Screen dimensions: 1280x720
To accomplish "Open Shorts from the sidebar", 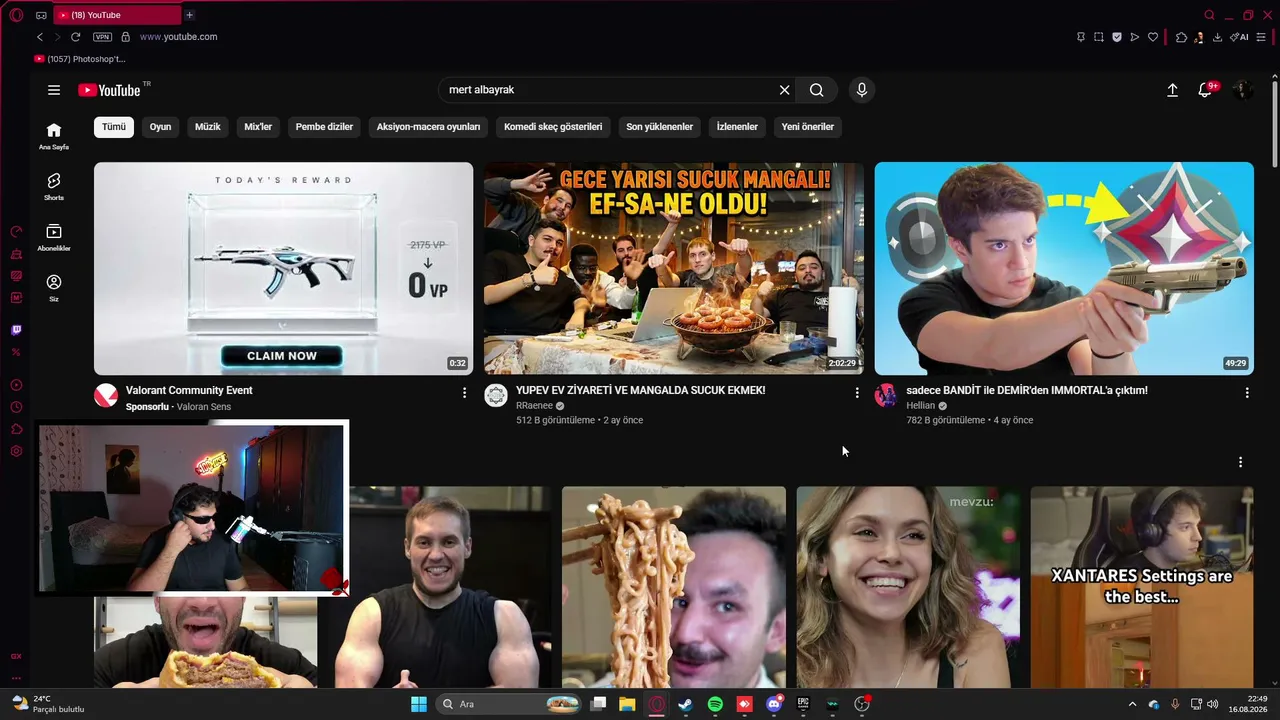I will tap(54, 186).
